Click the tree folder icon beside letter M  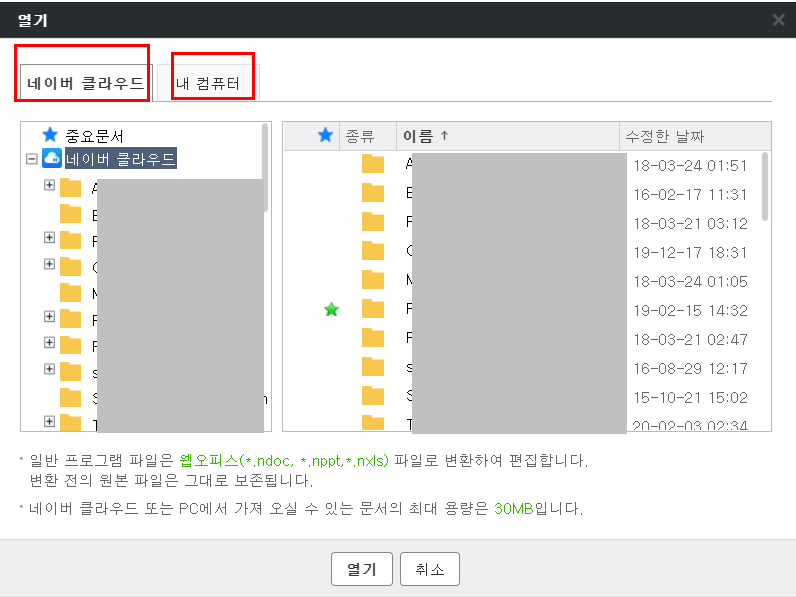pyautogui.click(x=71, y=293)
